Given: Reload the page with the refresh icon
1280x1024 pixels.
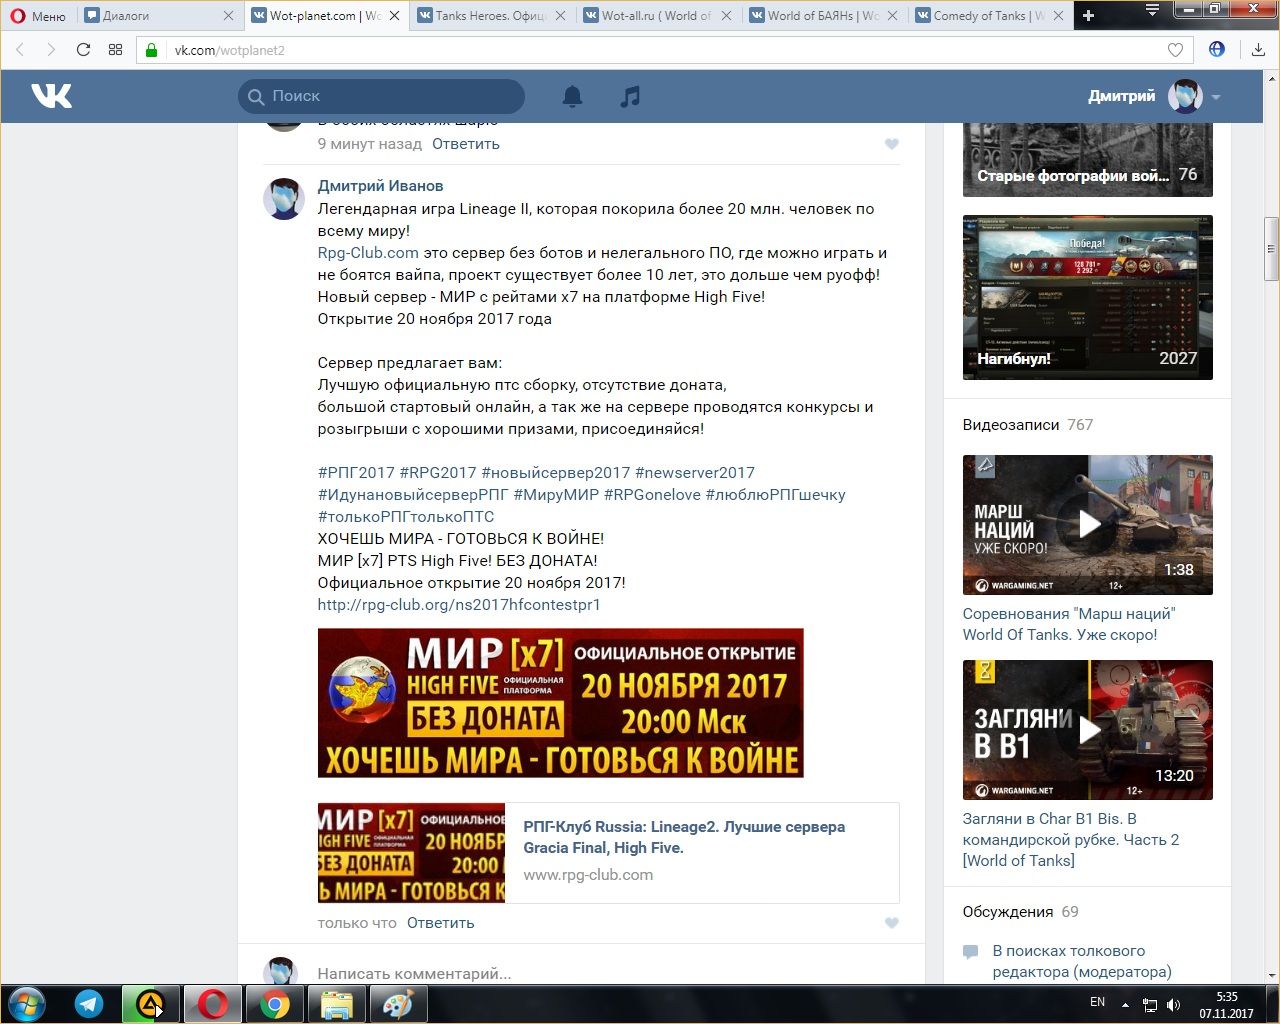Looking at the screenshot, I should click(83, 50).
